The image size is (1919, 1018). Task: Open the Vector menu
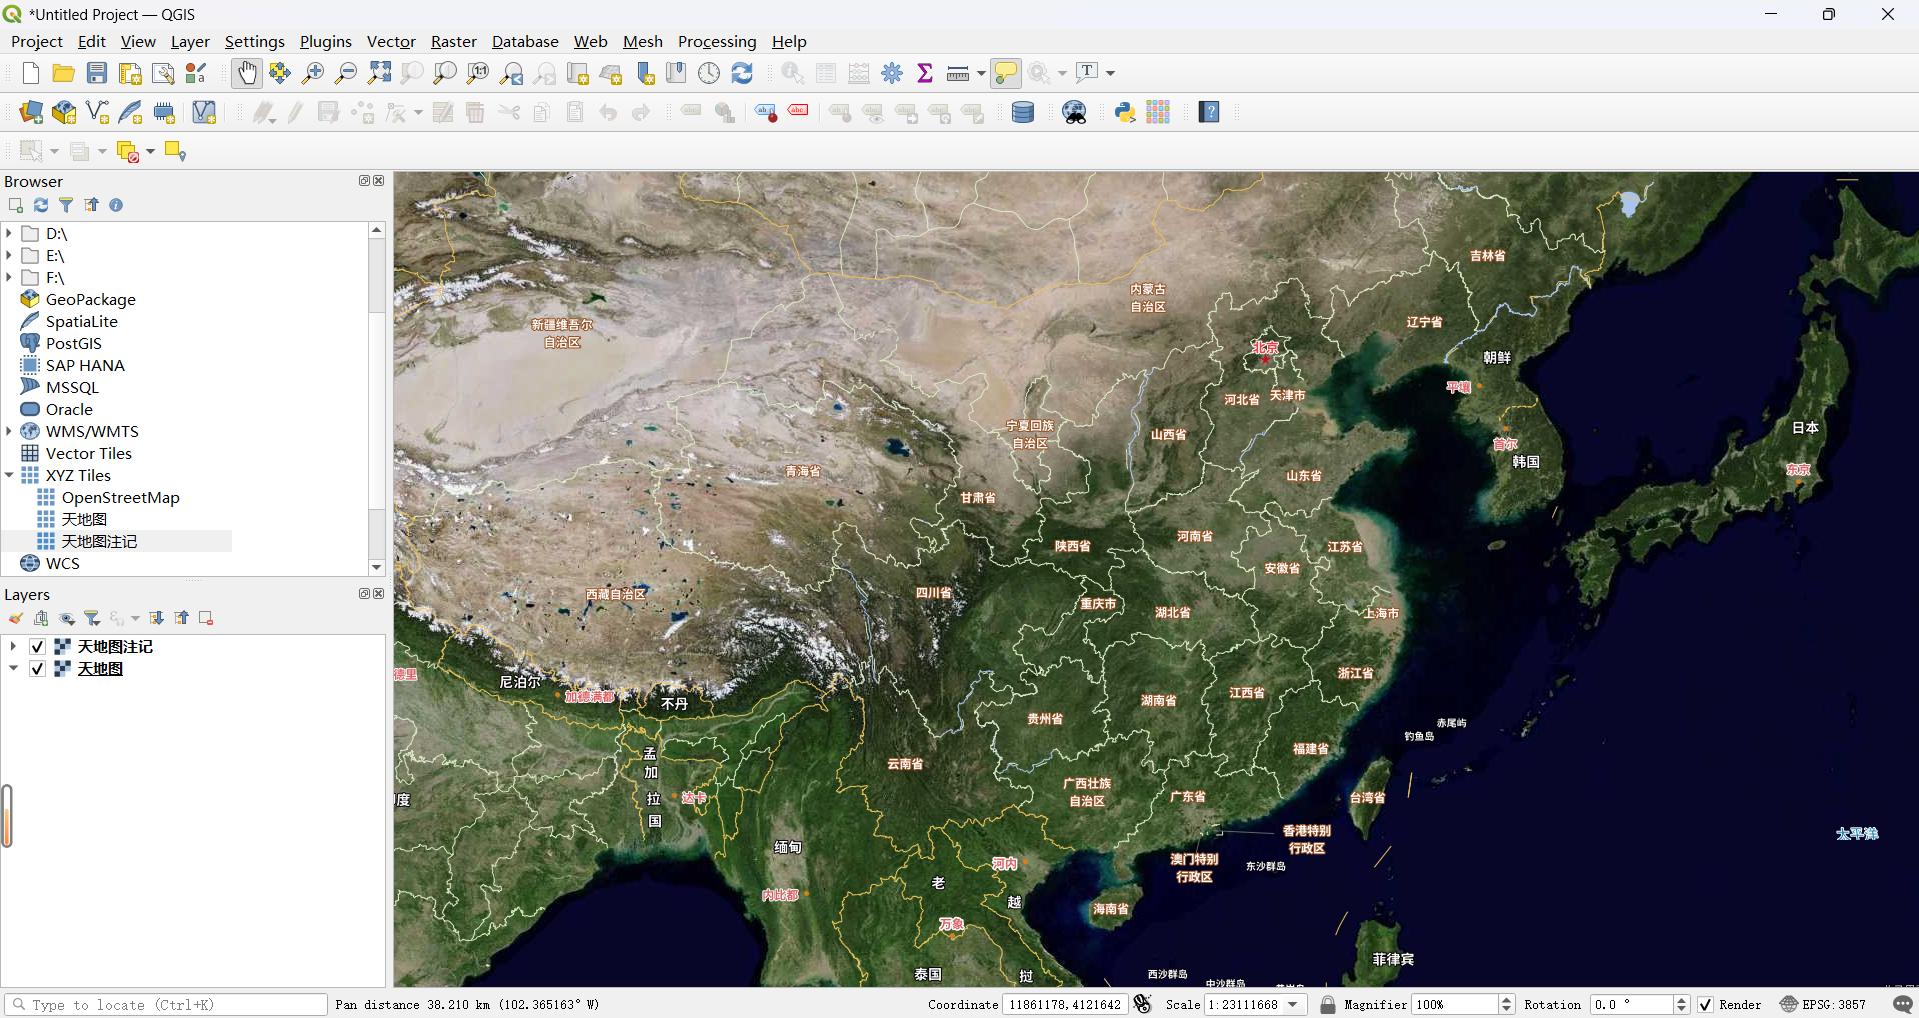point(391,41)
